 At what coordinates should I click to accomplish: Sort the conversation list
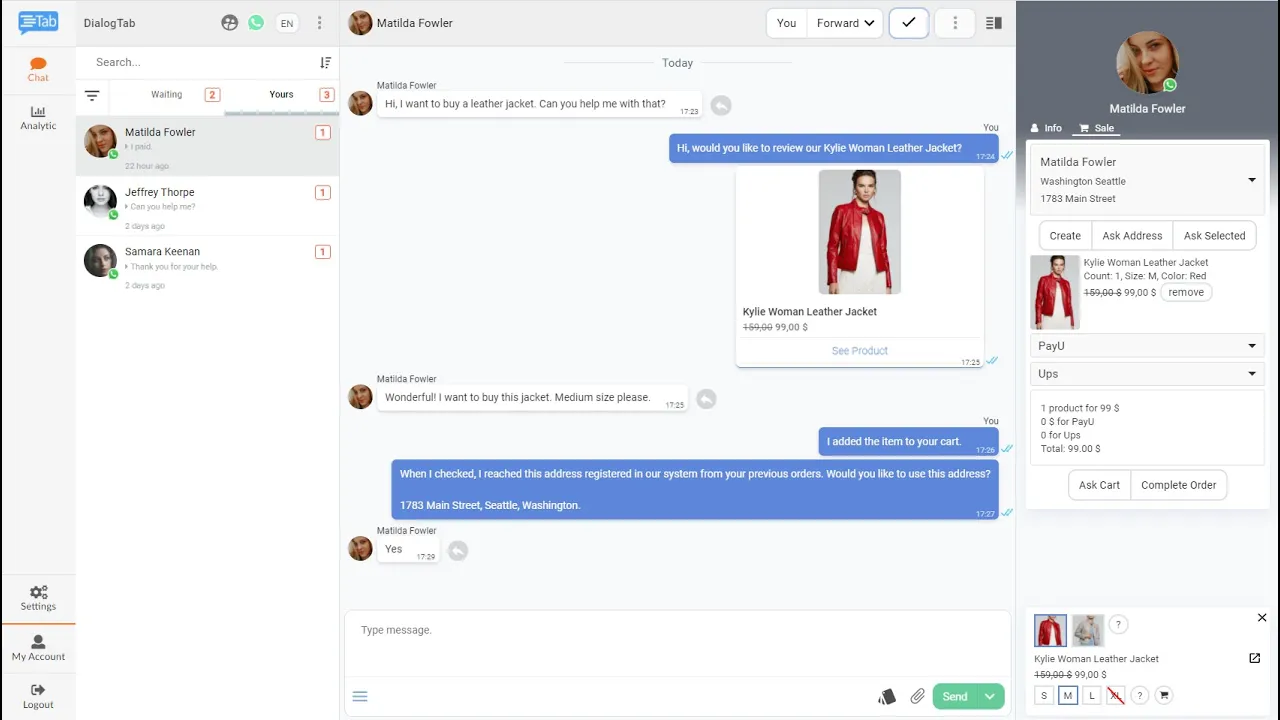(325, 62)
